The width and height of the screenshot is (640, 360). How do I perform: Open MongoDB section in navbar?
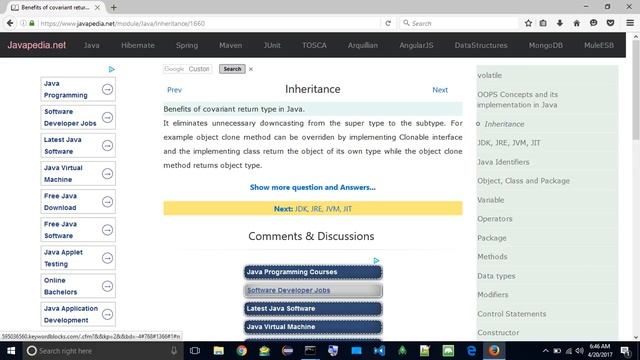click(x=546, y=45)
